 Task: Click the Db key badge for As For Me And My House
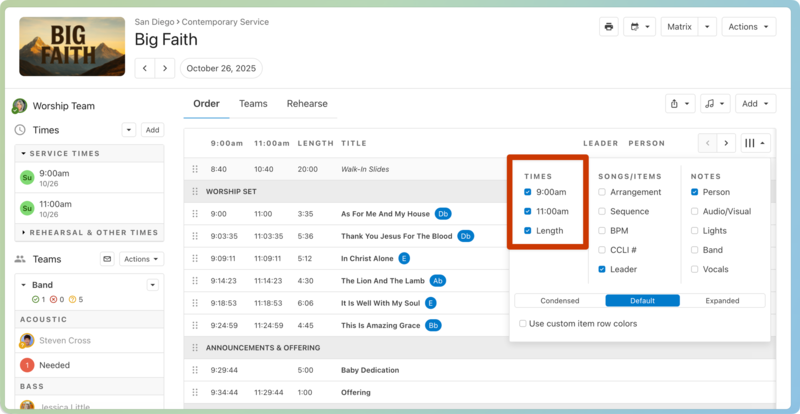(x=443, y=214)
